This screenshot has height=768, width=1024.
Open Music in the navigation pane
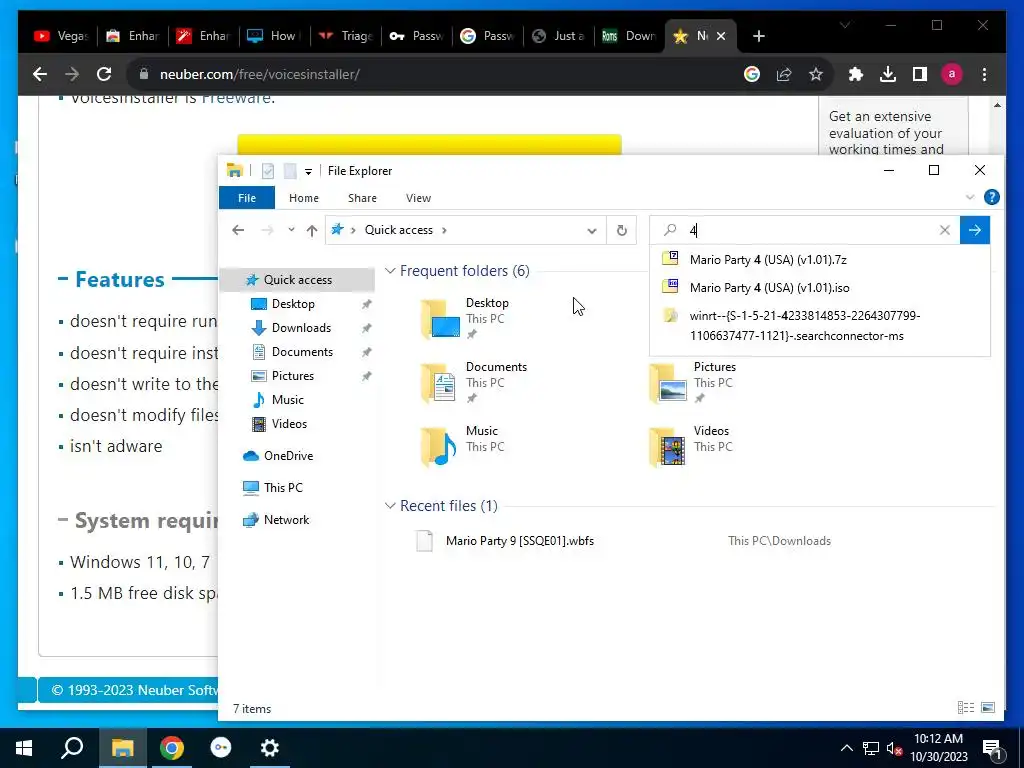(287, 400)
